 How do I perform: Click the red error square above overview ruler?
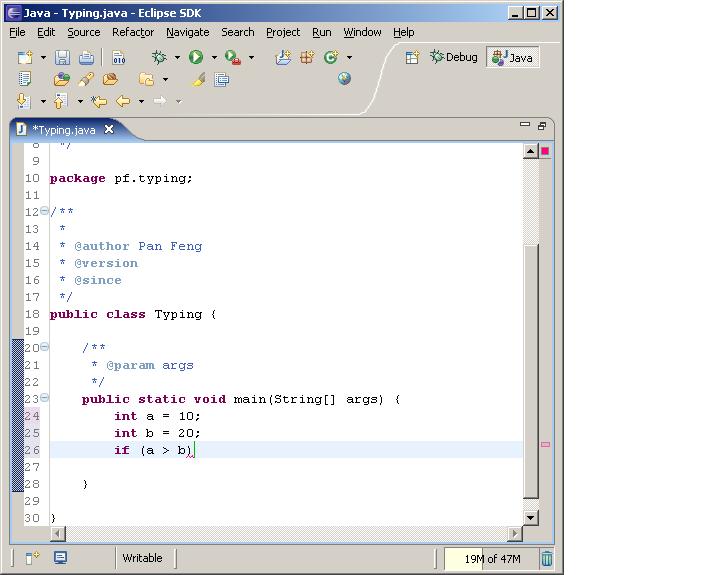[545, 151]
